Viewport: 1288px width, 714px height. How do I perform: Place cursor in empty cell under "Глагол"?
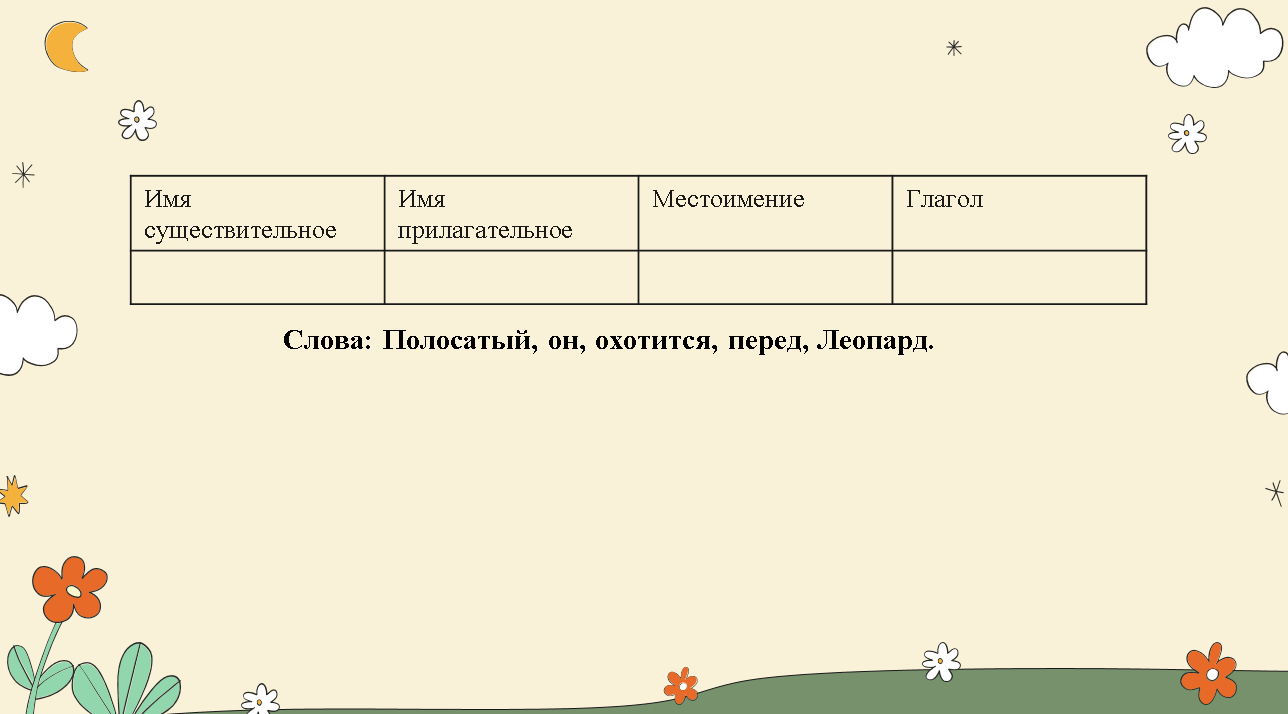coord(1019,277)
